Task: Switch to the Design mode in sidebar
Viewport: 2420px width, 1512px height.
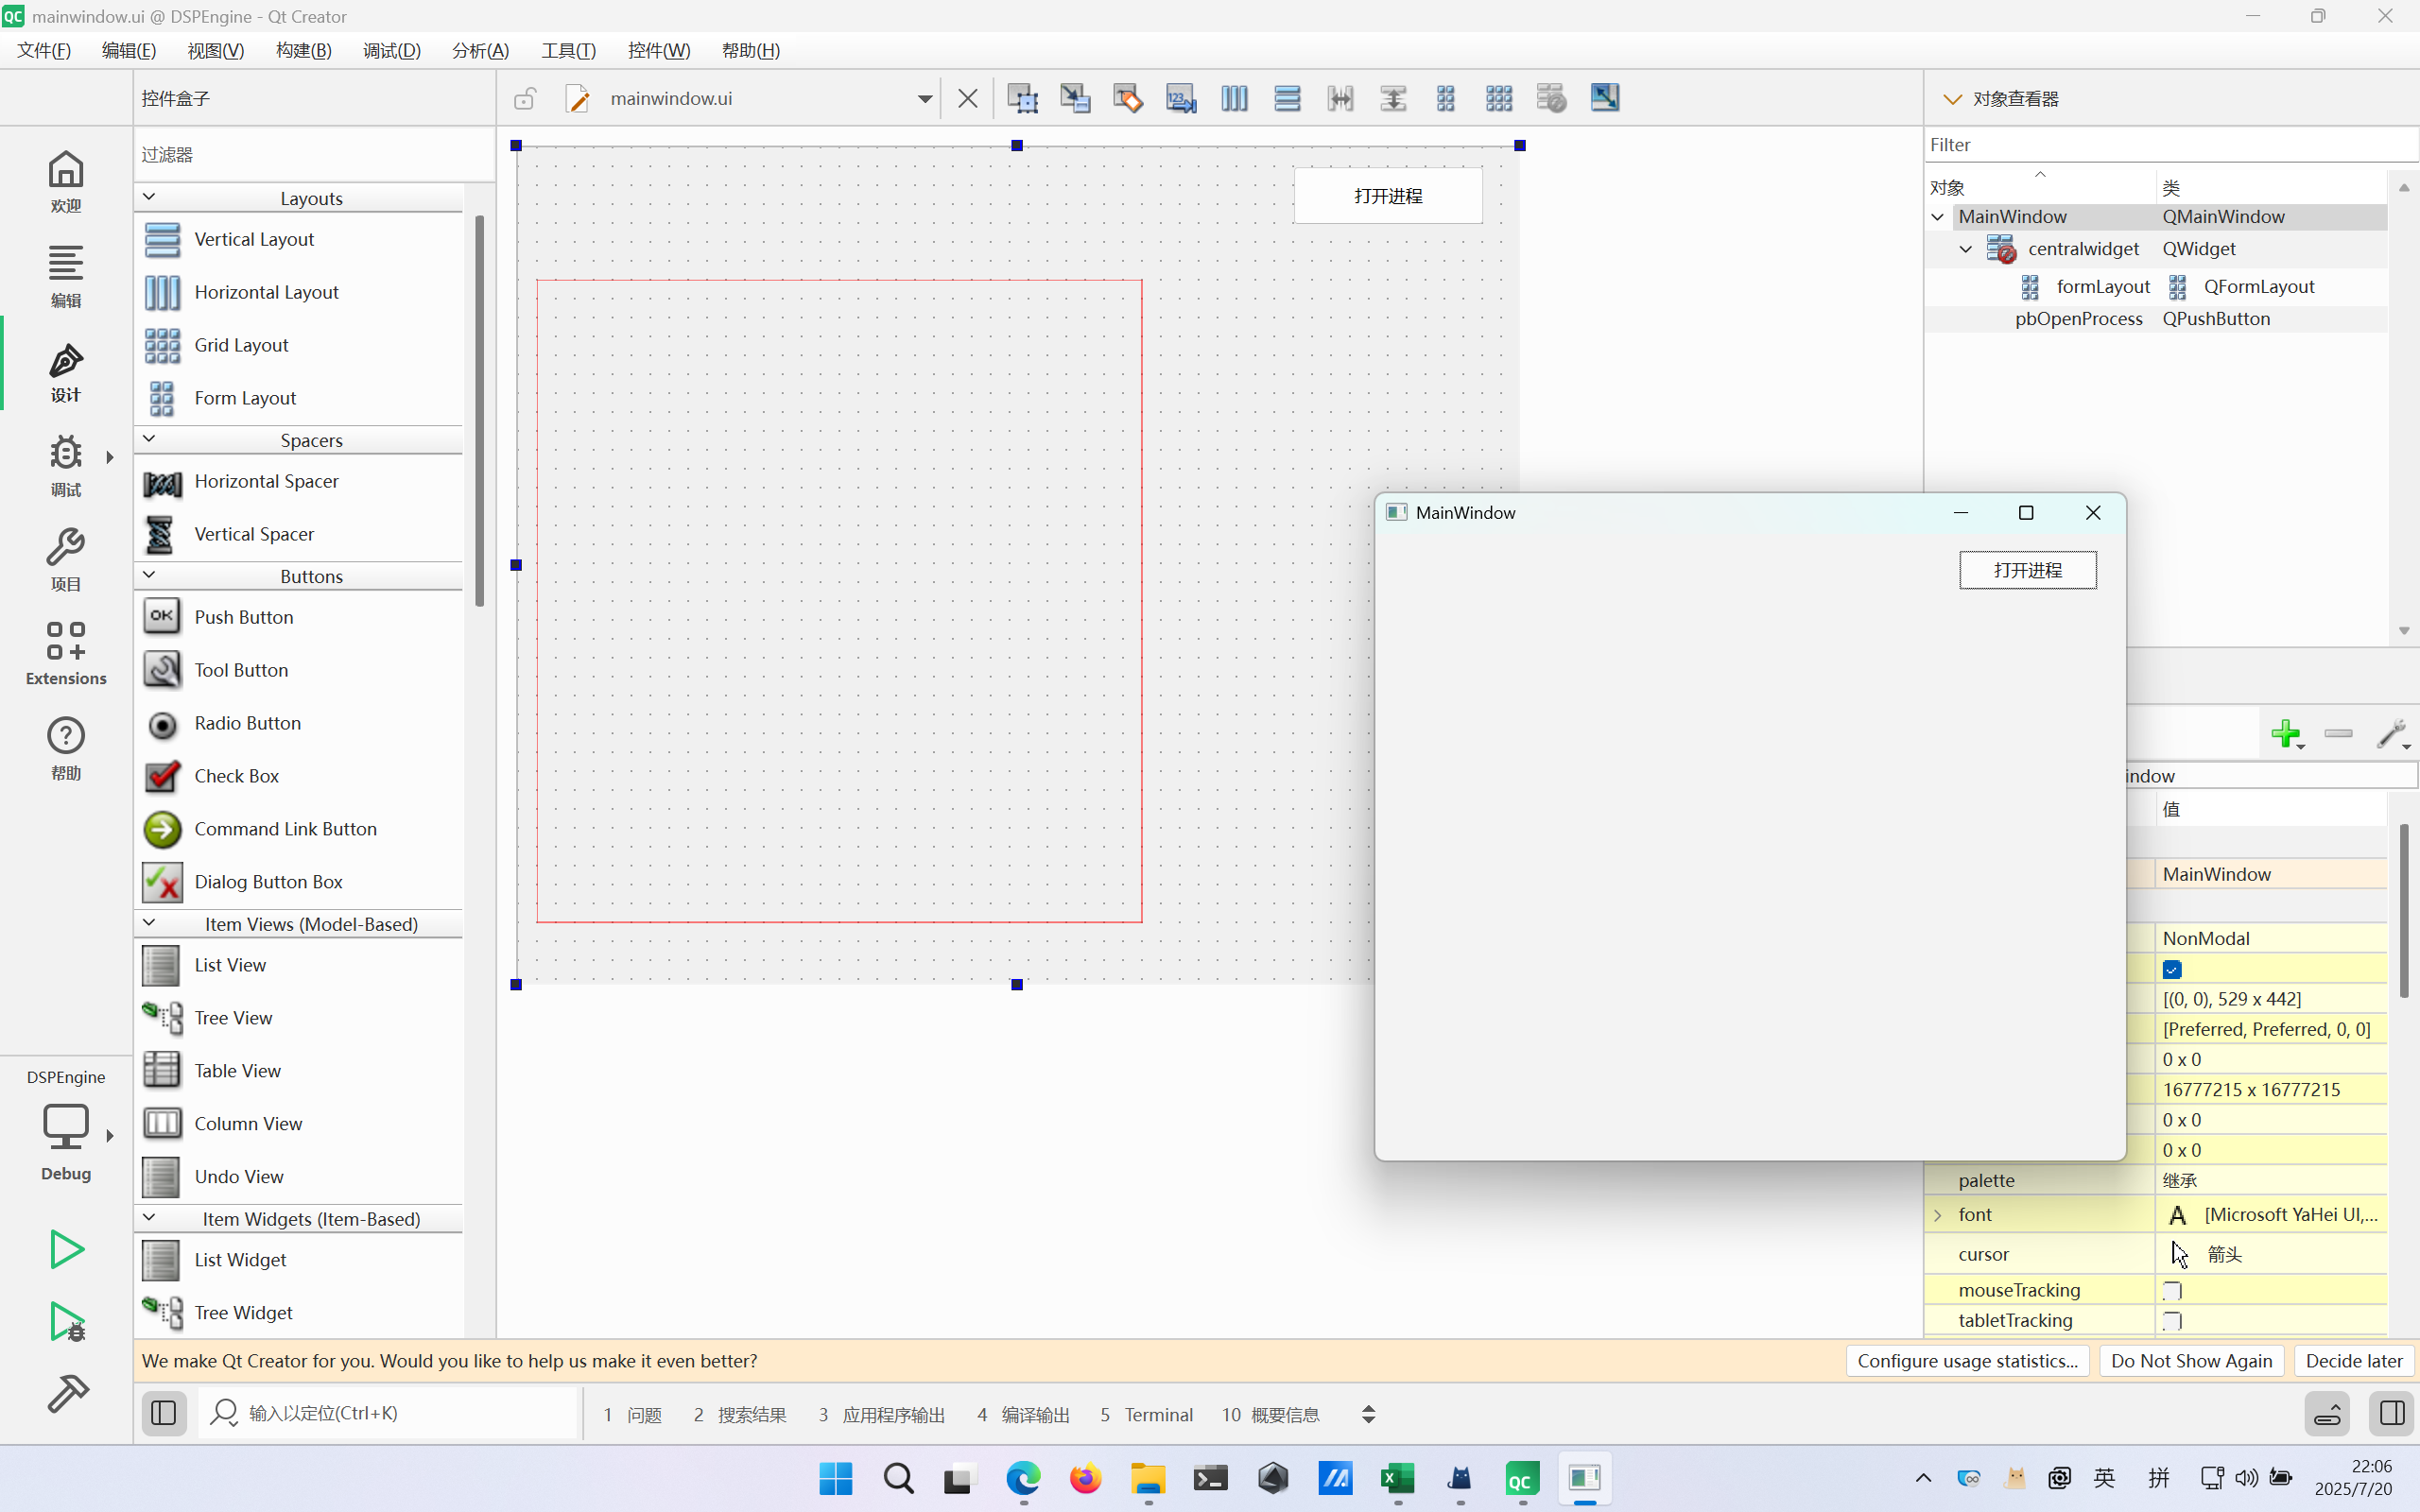Action: pos(66,372)
